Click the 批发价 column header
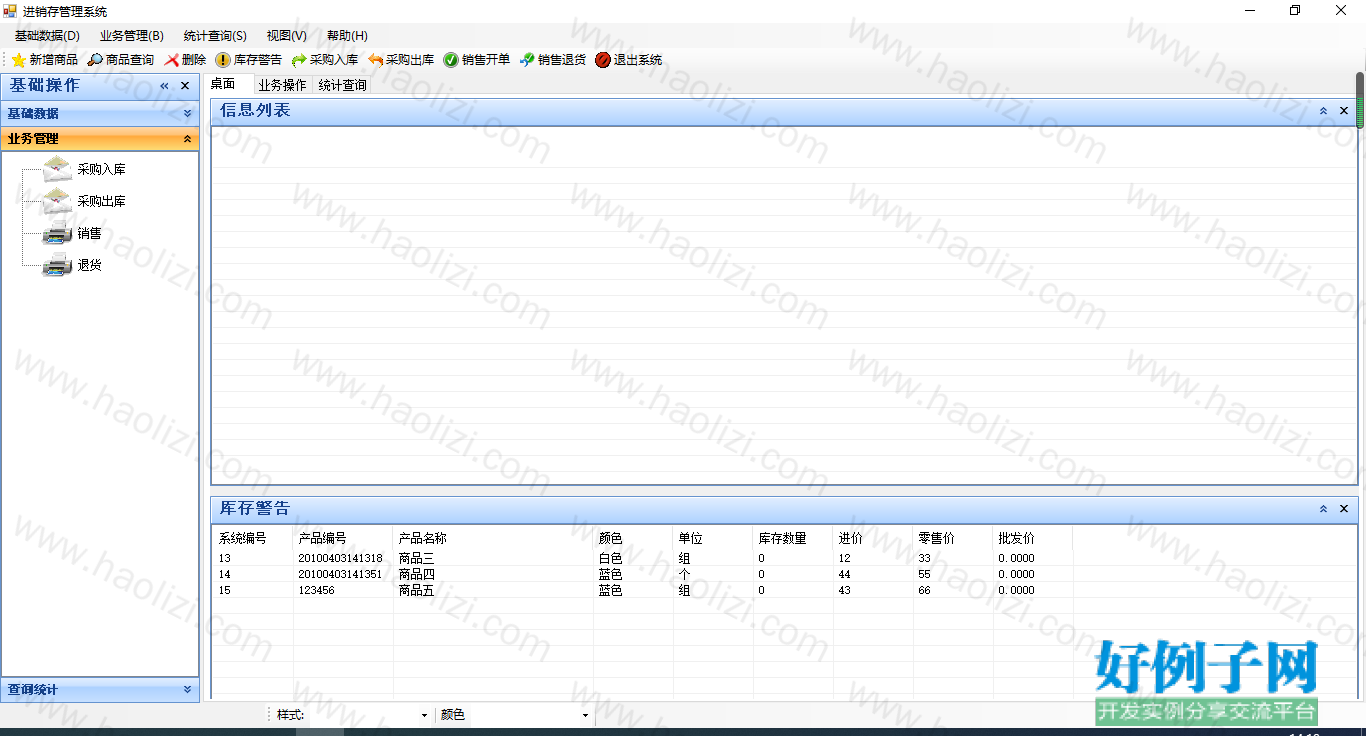 pyautogui.click(x=1033, y=538)
